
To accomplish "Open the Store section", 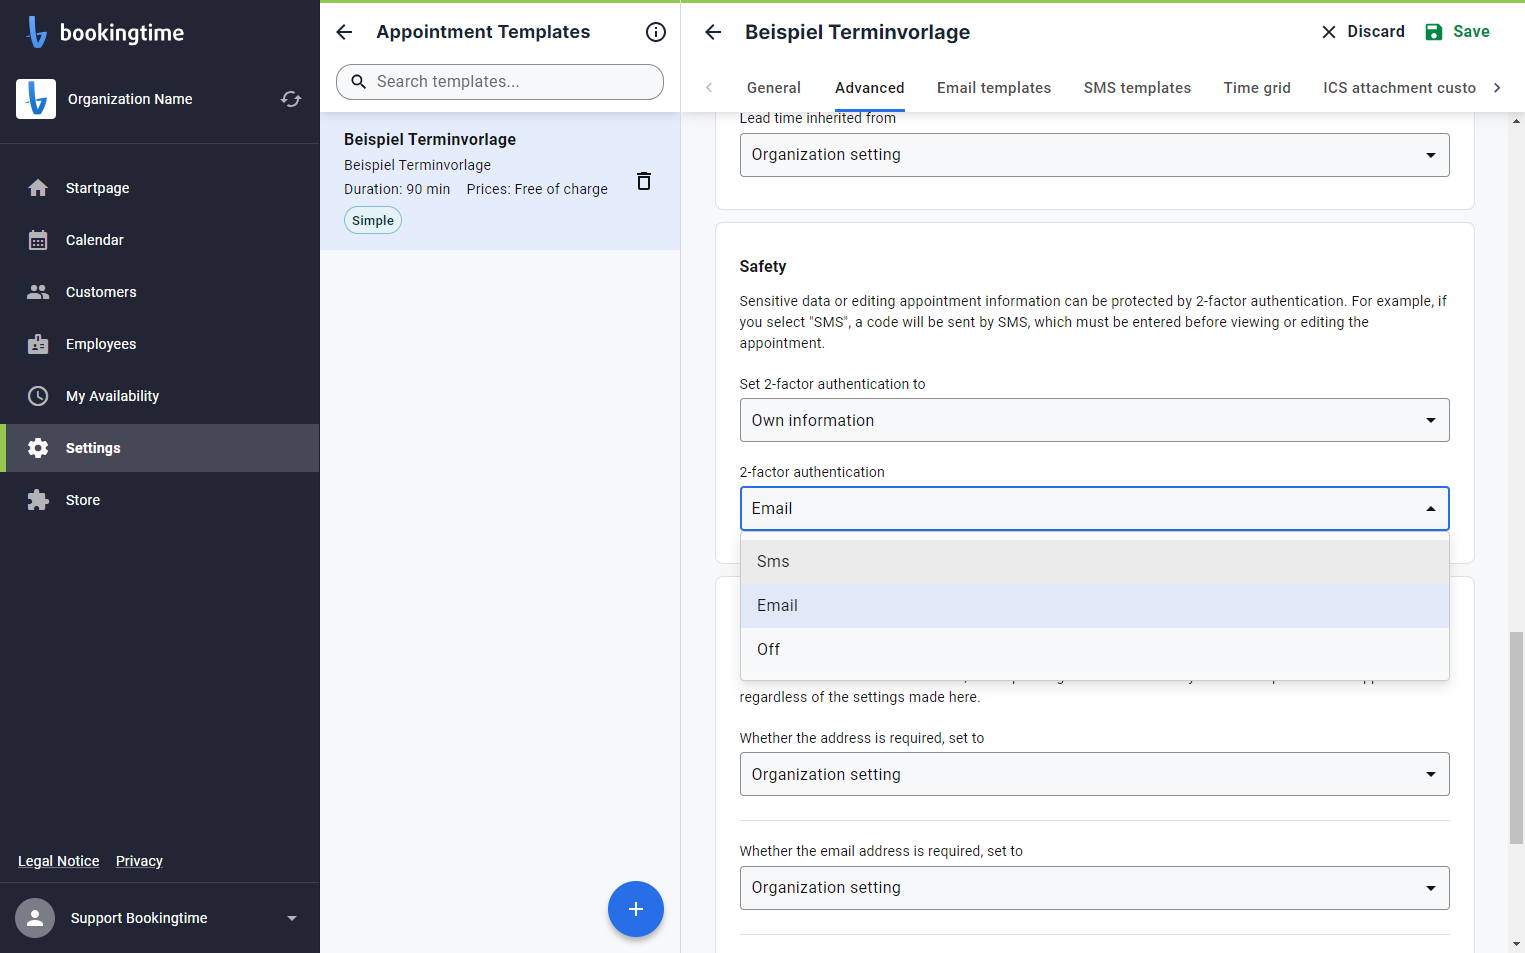I will tap(160, 500).
